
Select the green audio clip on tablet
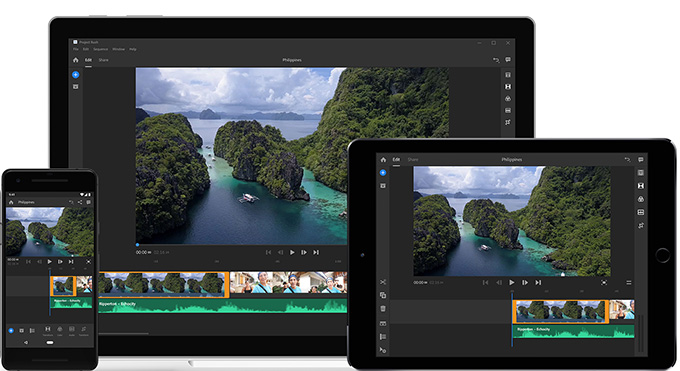pos(573,332)
